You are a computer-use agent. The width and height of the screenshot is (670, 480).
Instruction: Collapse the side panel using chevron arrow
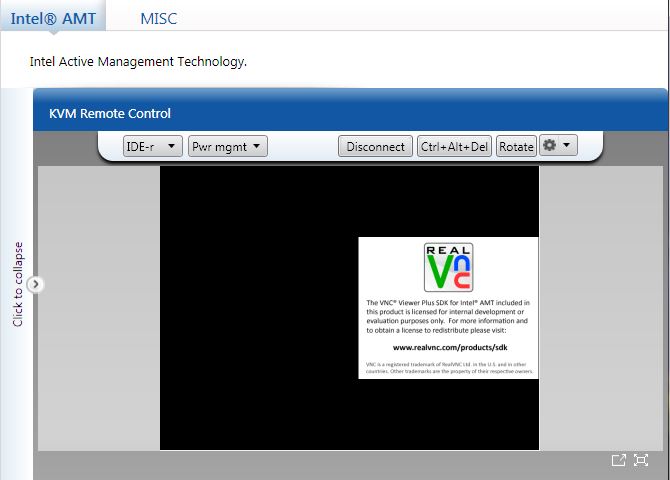[x=35, y=284]
